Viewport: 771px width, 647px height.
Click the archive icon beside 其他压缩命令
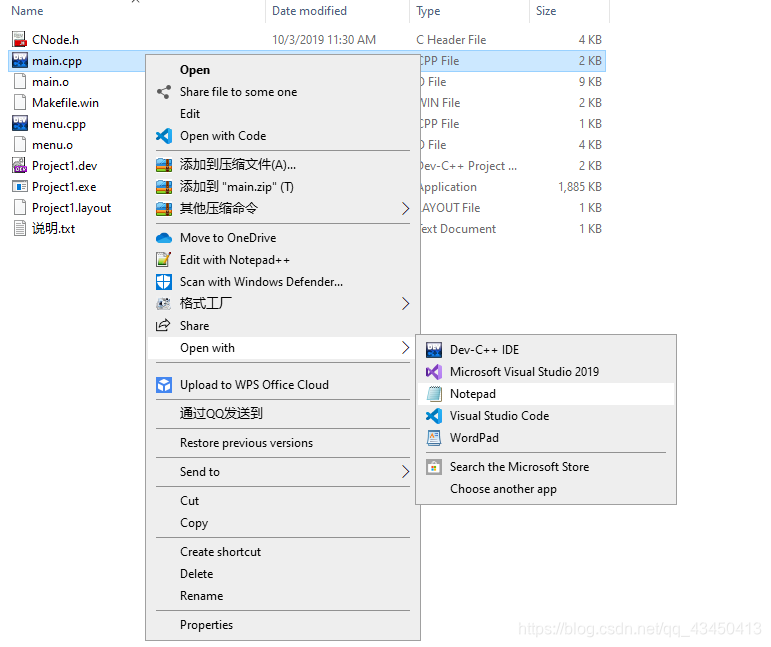pyautogui.click(x=164, y=208)
